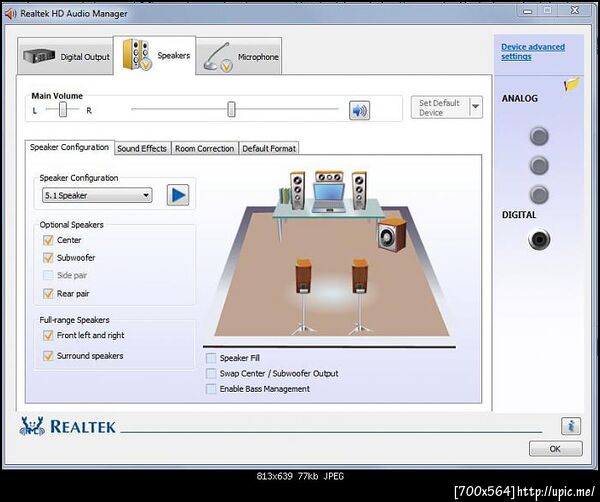Click the L/R balance slider handle
This screenshot has height=502, width=600.
[x=63, y=110]
